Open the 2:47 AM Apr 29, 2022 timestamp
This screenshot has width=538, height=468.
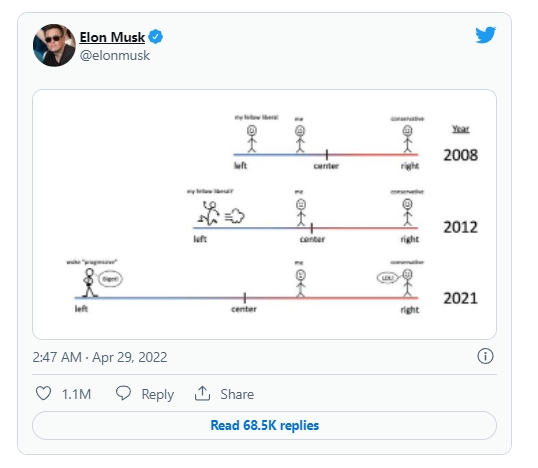[x=100, y=357]
